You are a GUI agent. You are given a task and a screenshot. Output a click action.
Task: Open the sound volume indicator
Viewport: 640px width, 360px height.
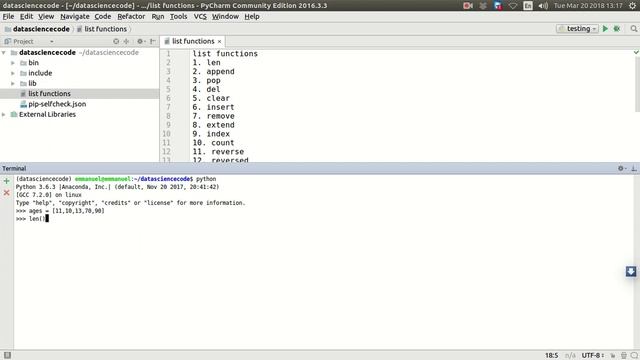[543, 6]
